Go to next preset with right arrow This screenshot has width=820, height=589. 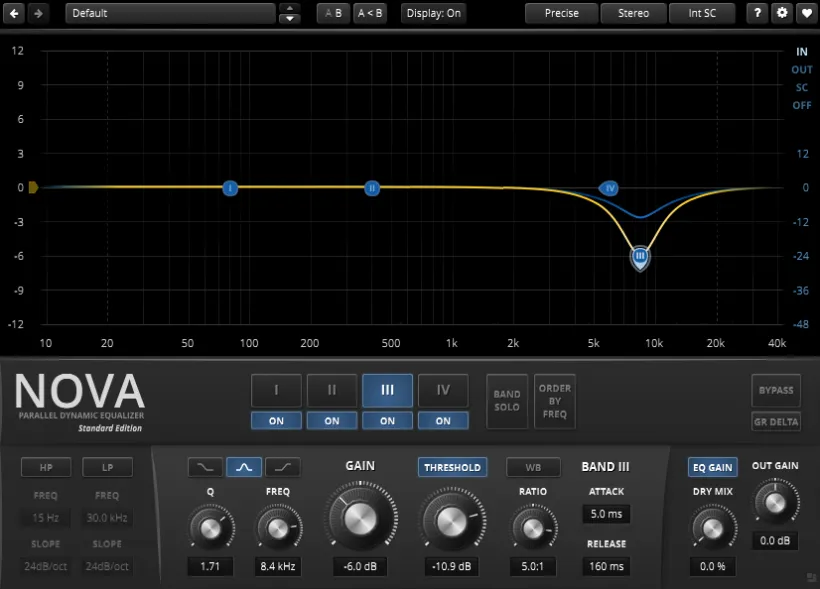[x=38, y=13]
